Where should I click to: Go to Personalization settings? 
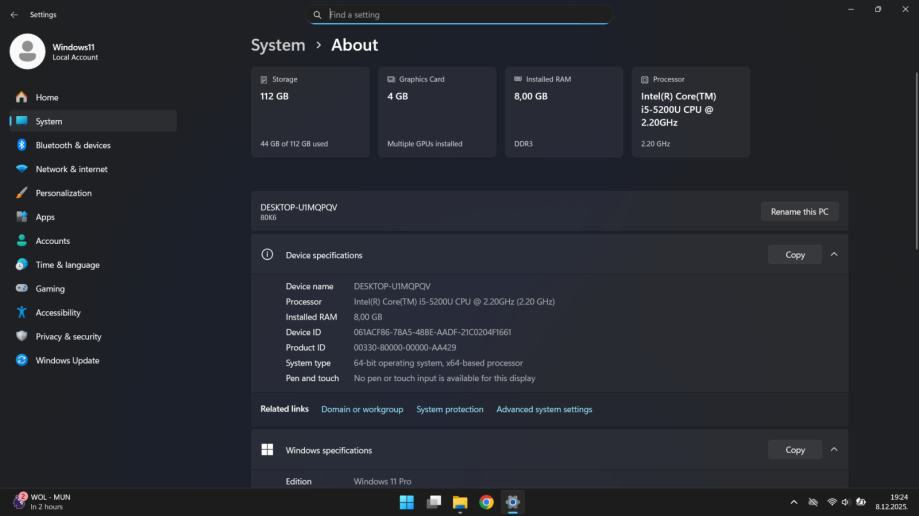63,193
